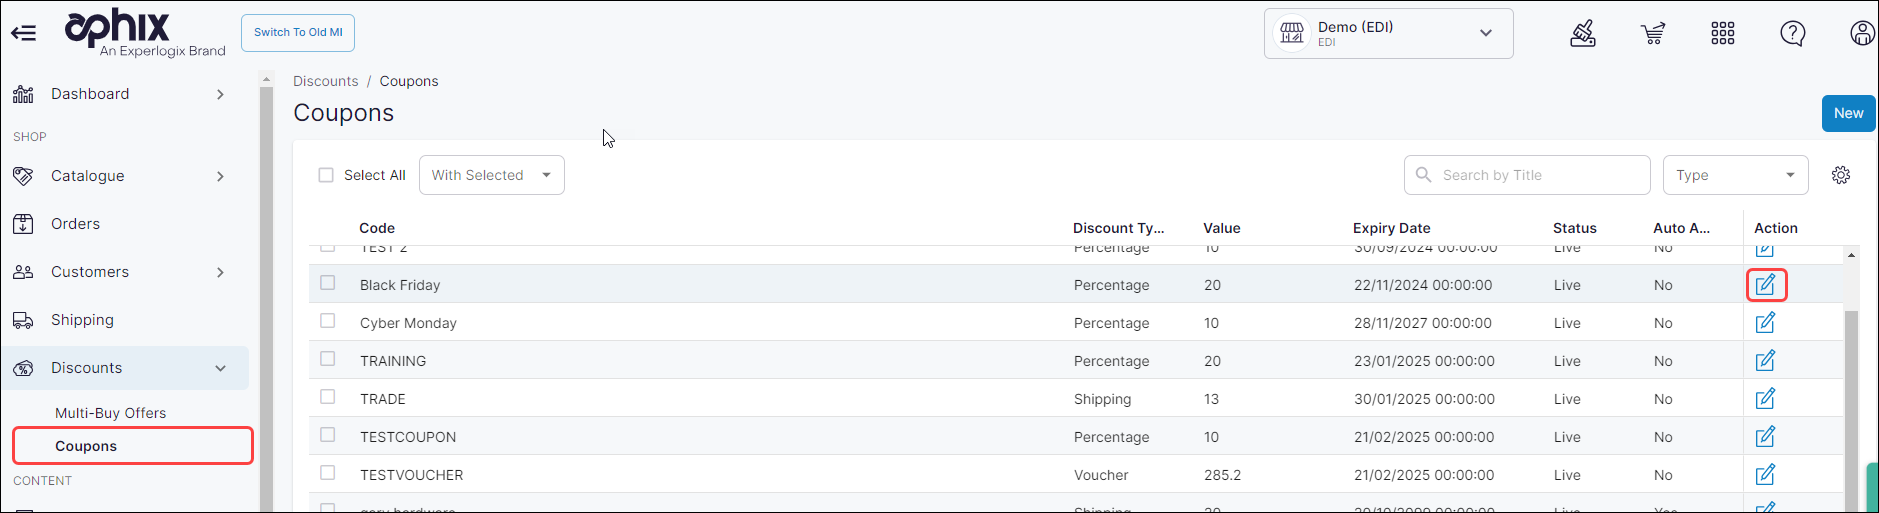Open the Type filter dropdown
This screenshot has width=1879, height=513.
1735,175
